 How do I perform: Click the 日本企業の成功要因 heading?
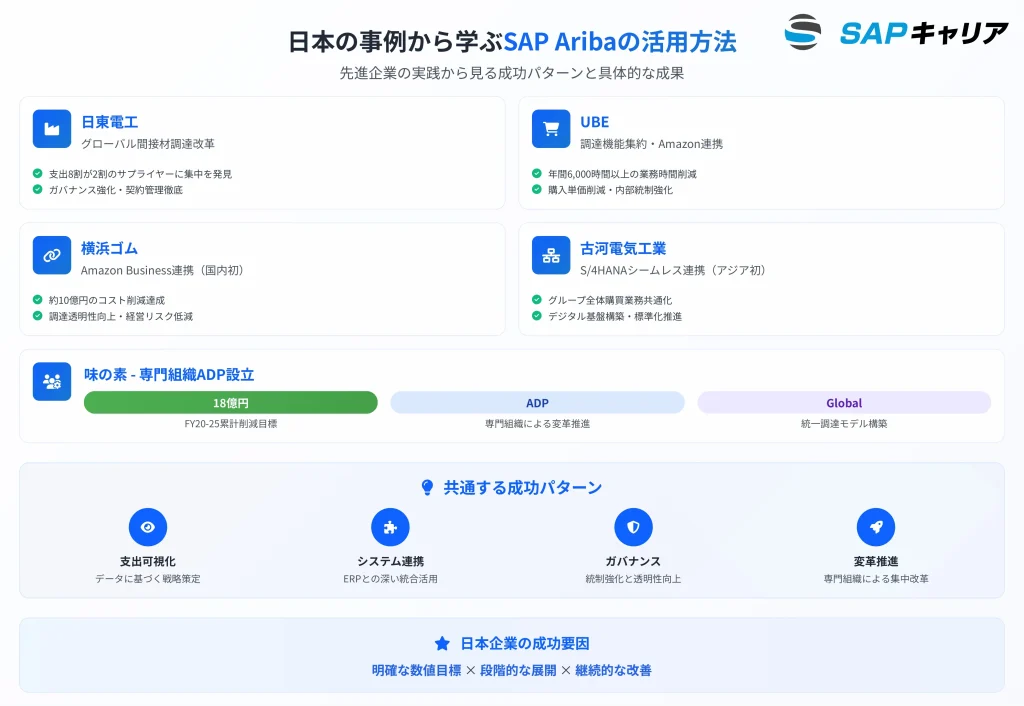click(x=525, y=644)
